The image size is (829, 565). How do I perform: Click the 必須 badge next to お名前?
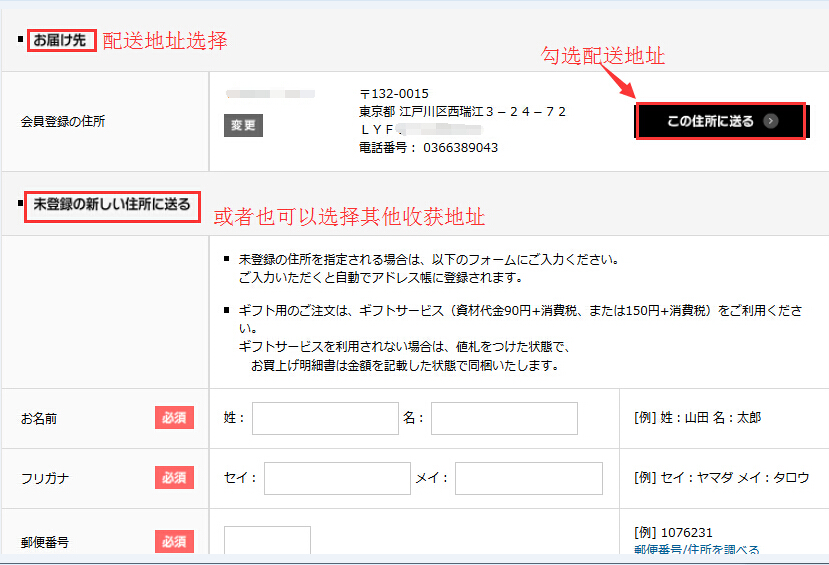(174, 418)
